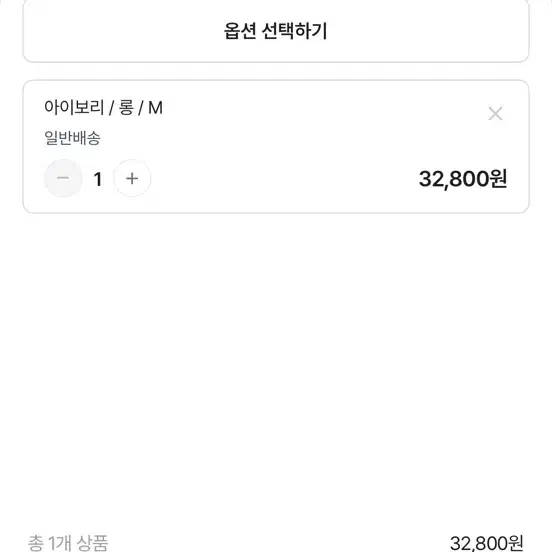This screenshot has height=552, width=552.
Task: Choose another option with 옵션 선택하기 button
Action: coord(276,31)
